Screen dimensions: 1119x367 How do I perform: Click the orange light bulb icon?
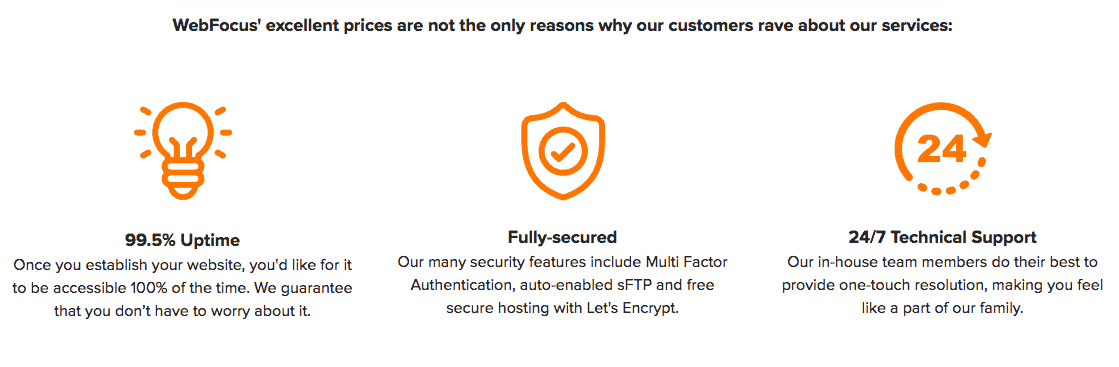tap(183, 151)
